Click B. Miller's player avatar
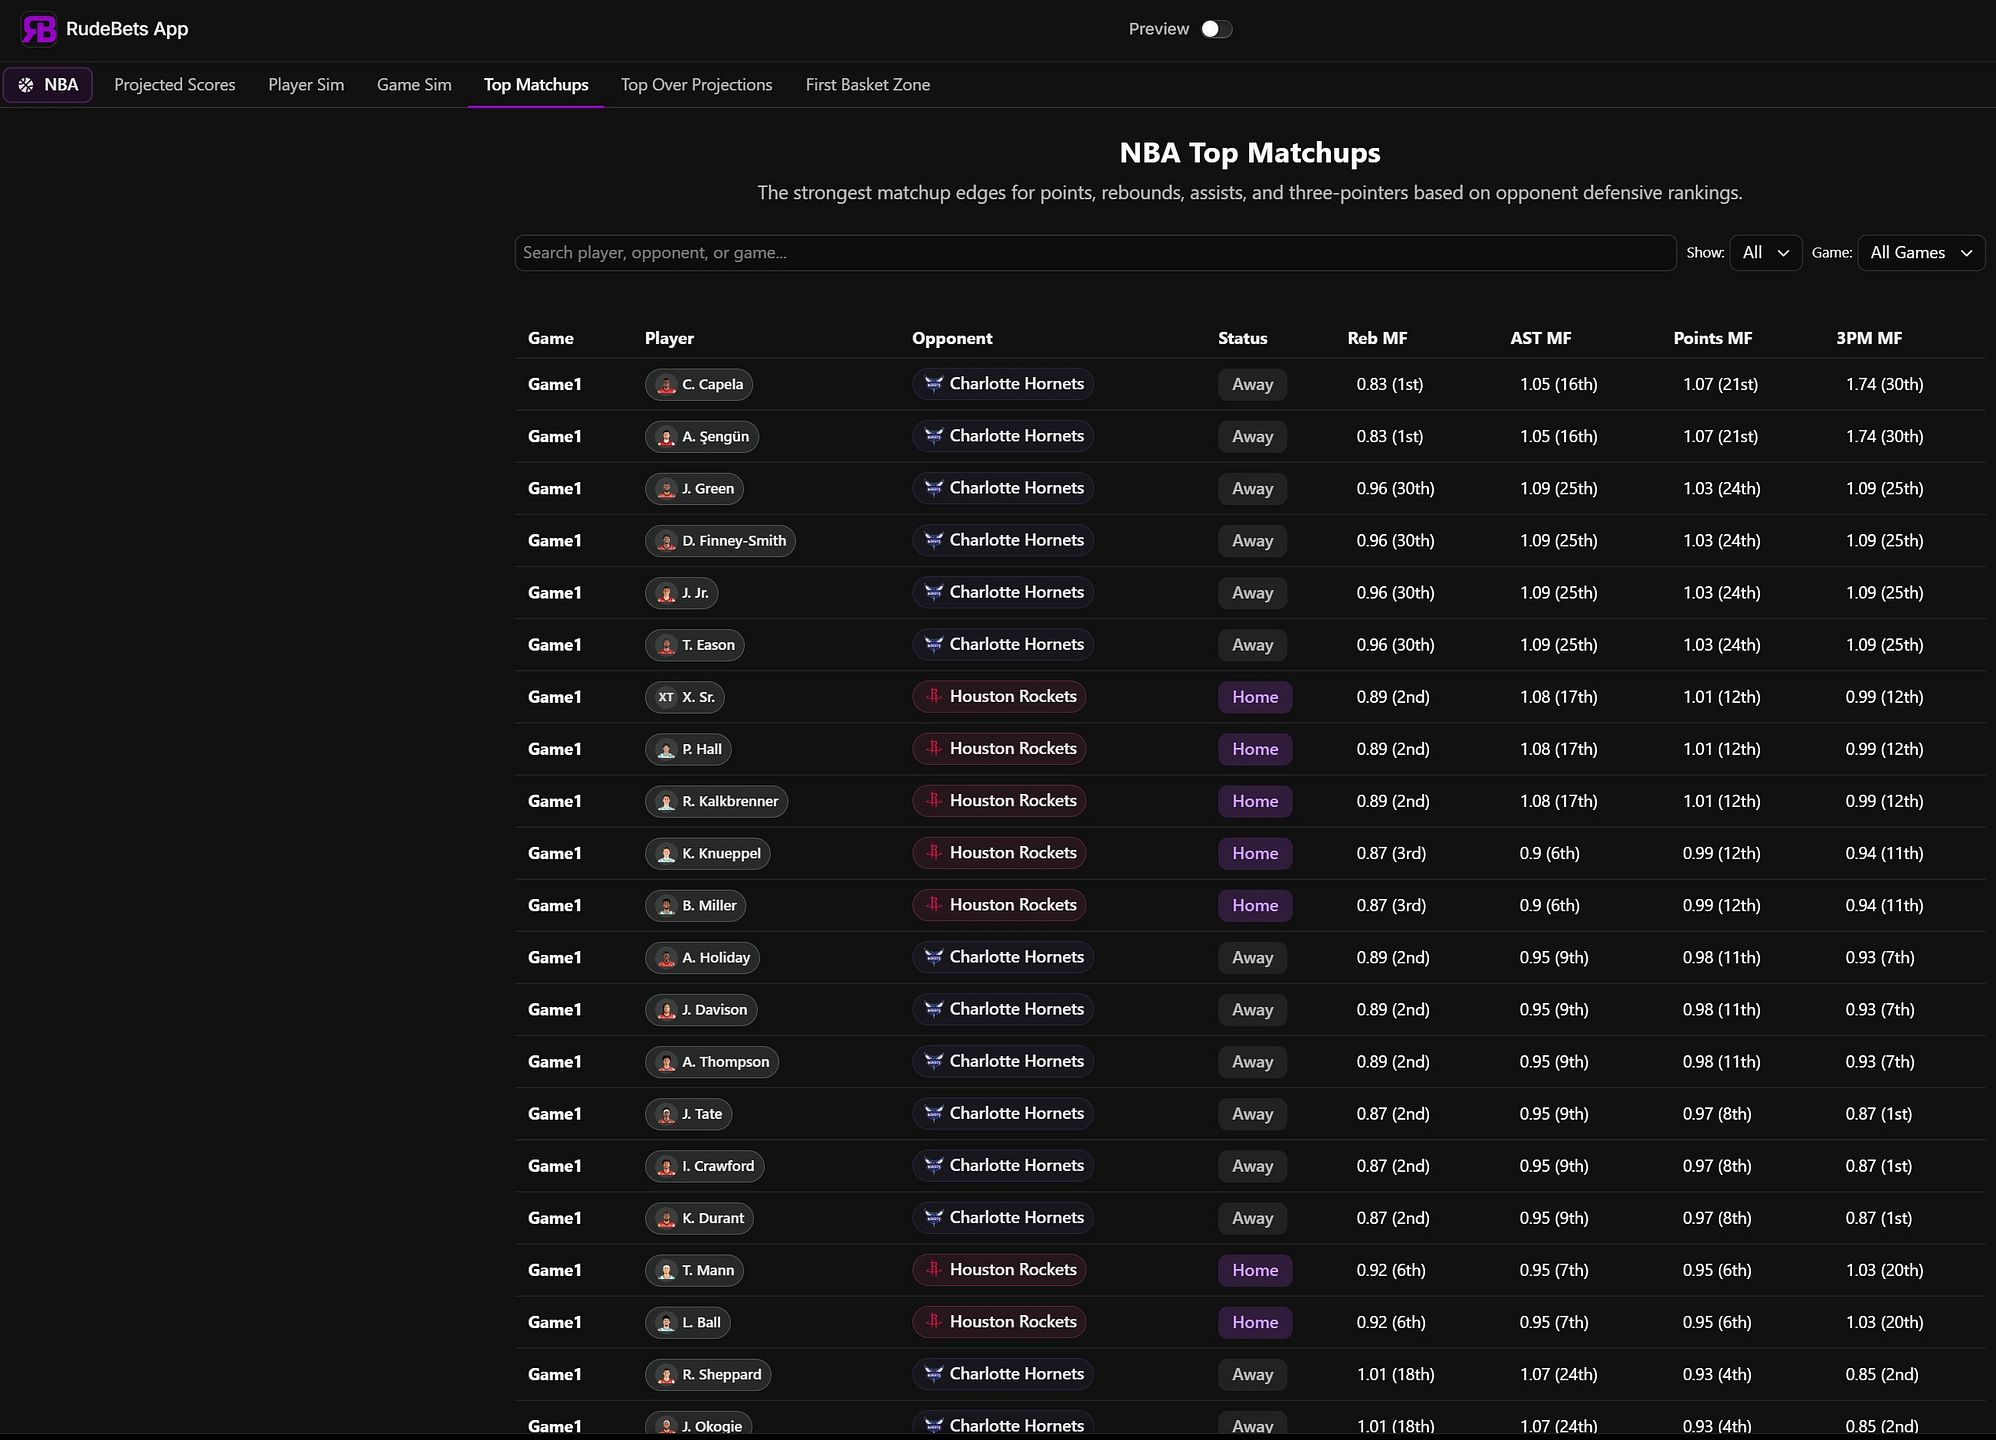The width and height of the screenshot is (1996, 1440). point(666,906)
